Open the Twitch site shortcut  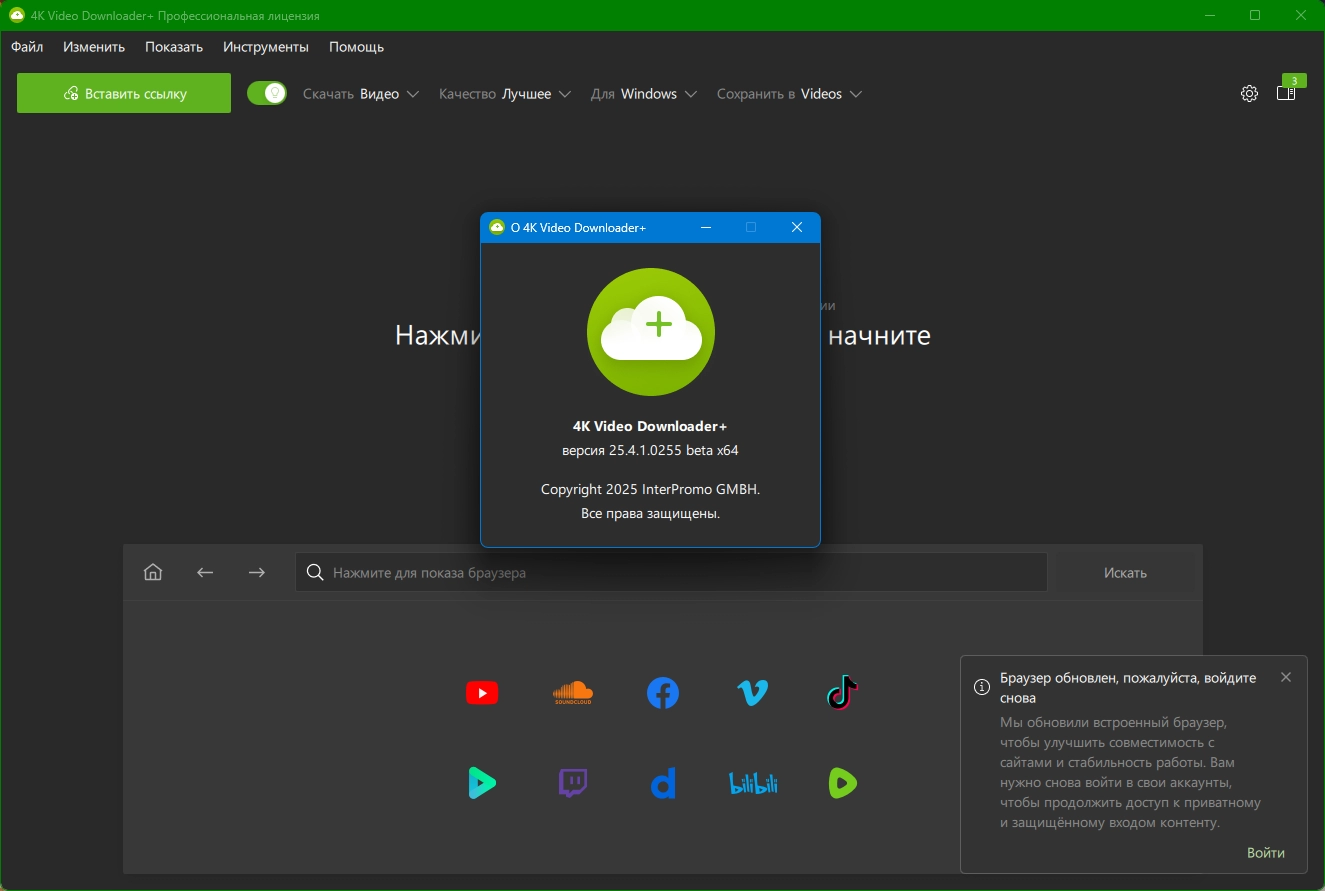(572, 783)
